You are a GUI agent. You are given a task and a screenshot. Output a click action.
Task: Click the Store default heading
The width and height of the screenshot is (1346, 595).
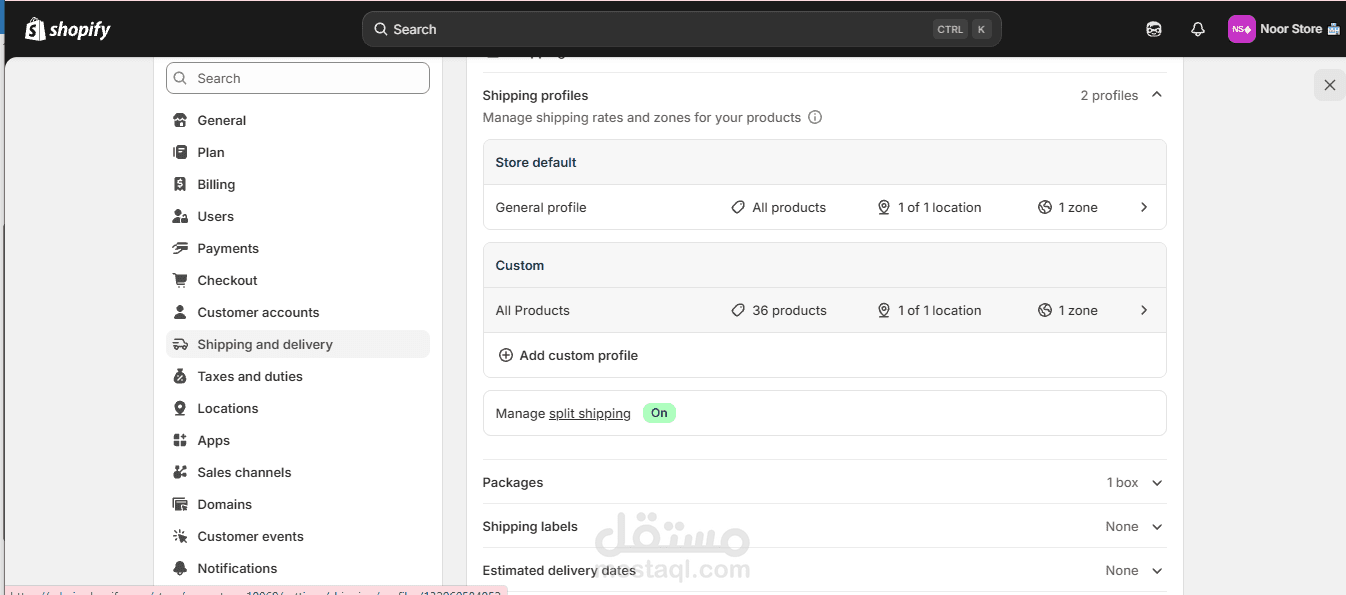click(536, 162)
